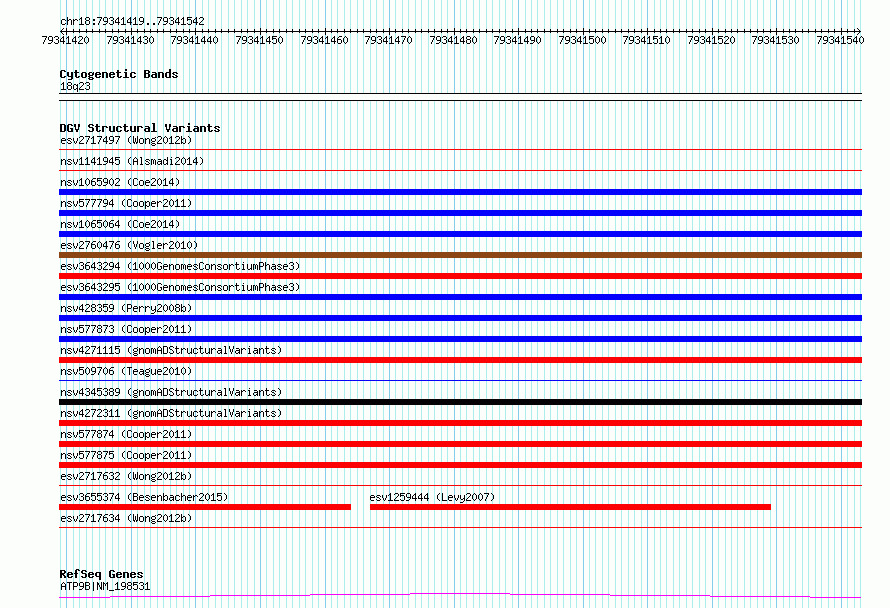Click the RefSeq Genes track heading
The height and width of the screenshot is (608, 890).
[x=101, y=574]
